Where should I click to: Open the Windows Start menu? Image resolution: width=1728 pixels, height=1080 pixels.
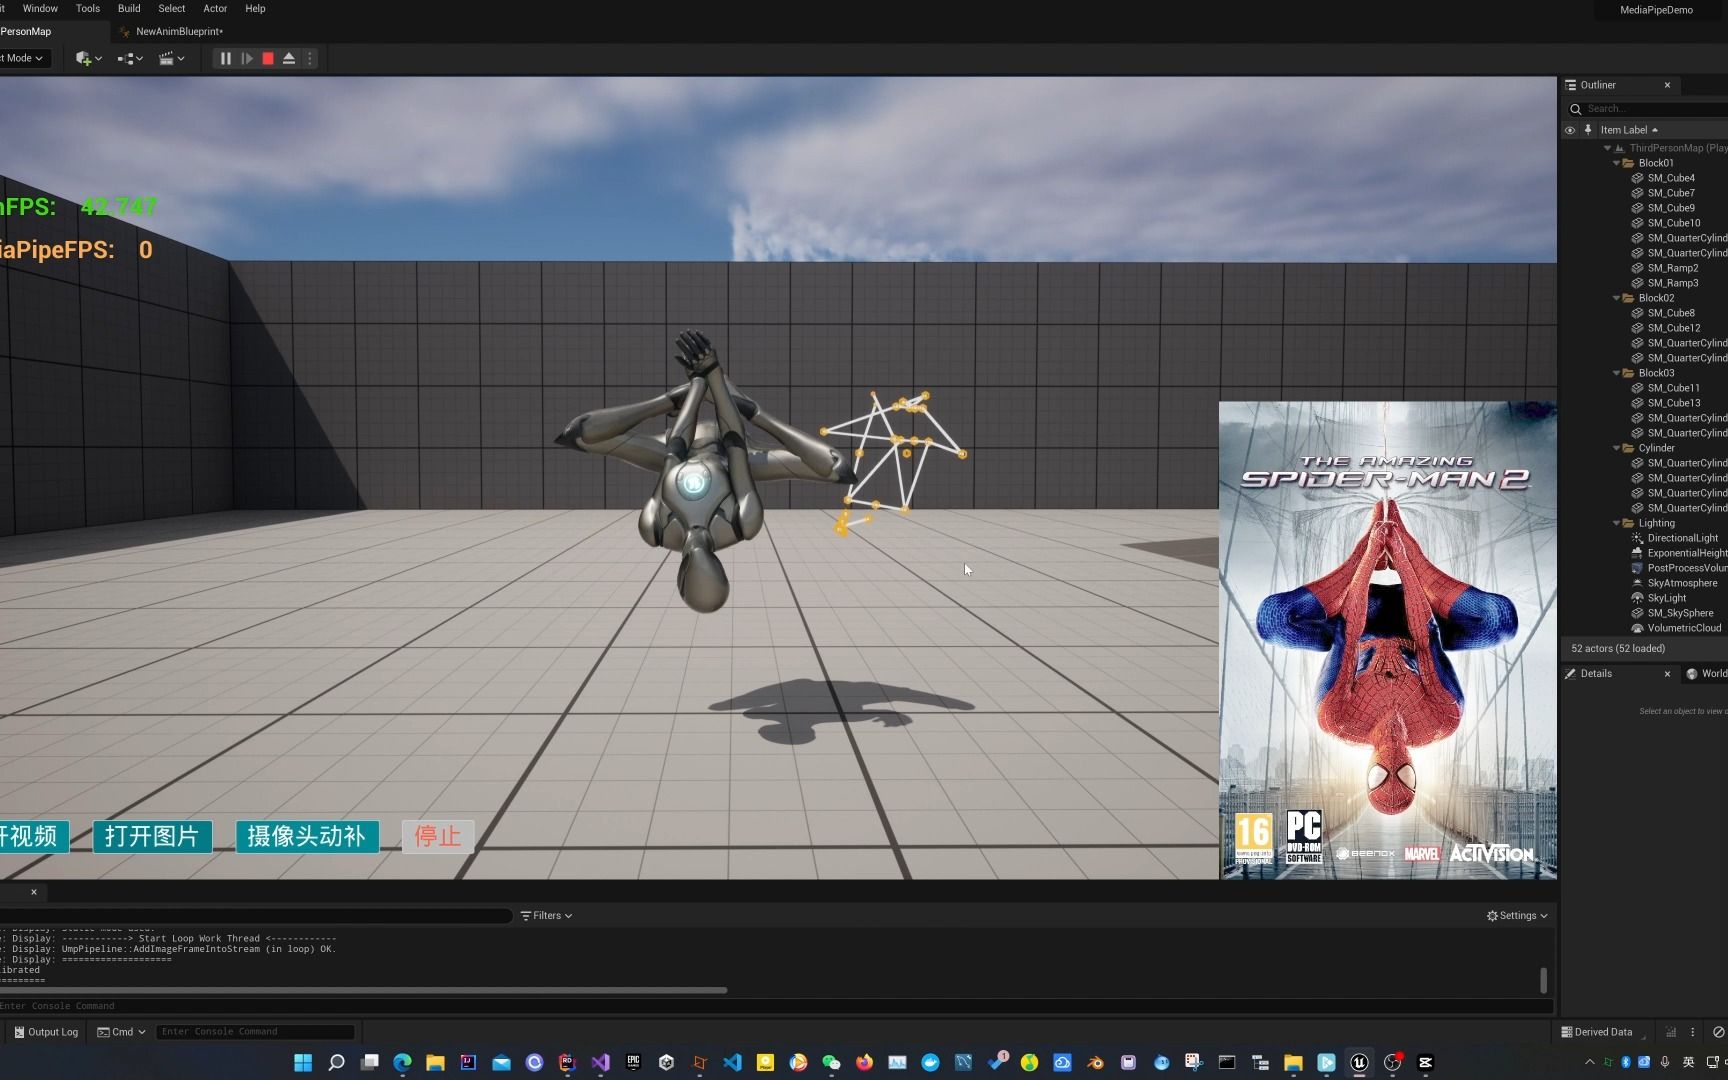click(303, 1062)
